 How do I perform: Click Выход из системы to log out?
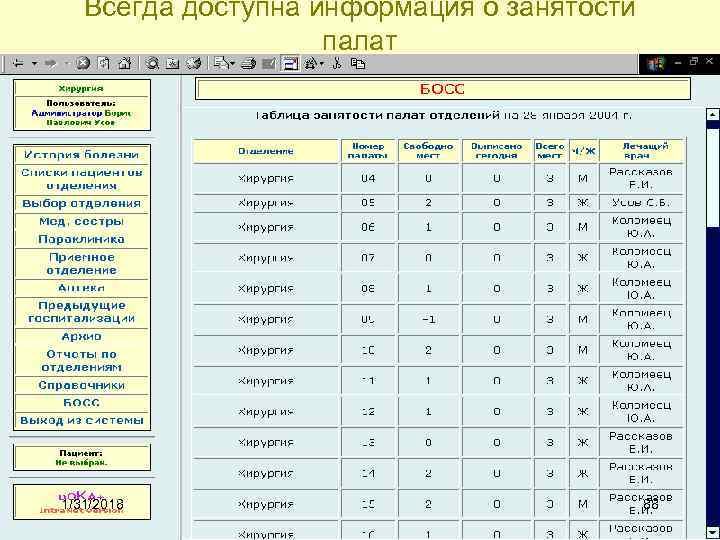coord(81,421)
